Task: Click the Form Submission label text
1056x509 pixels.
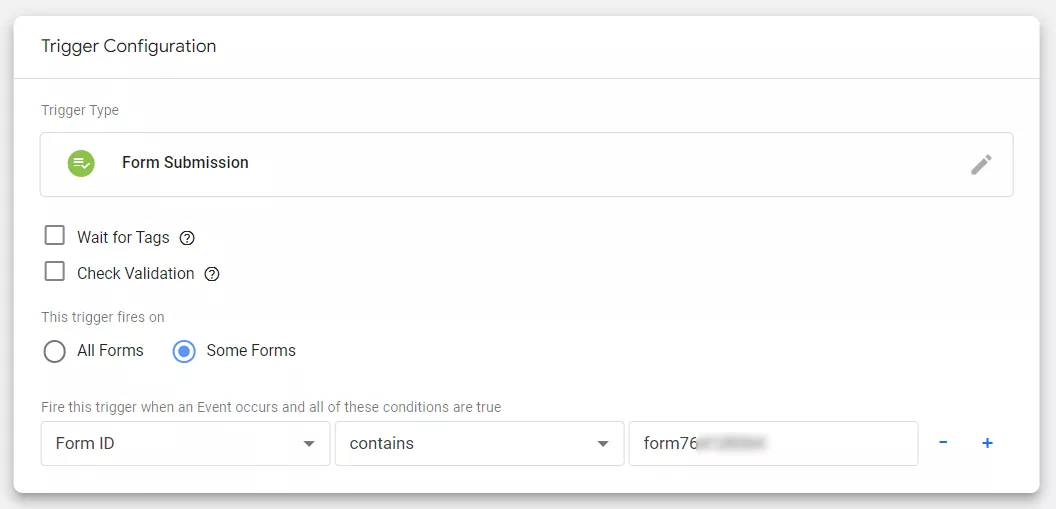Action: point(185,163)
